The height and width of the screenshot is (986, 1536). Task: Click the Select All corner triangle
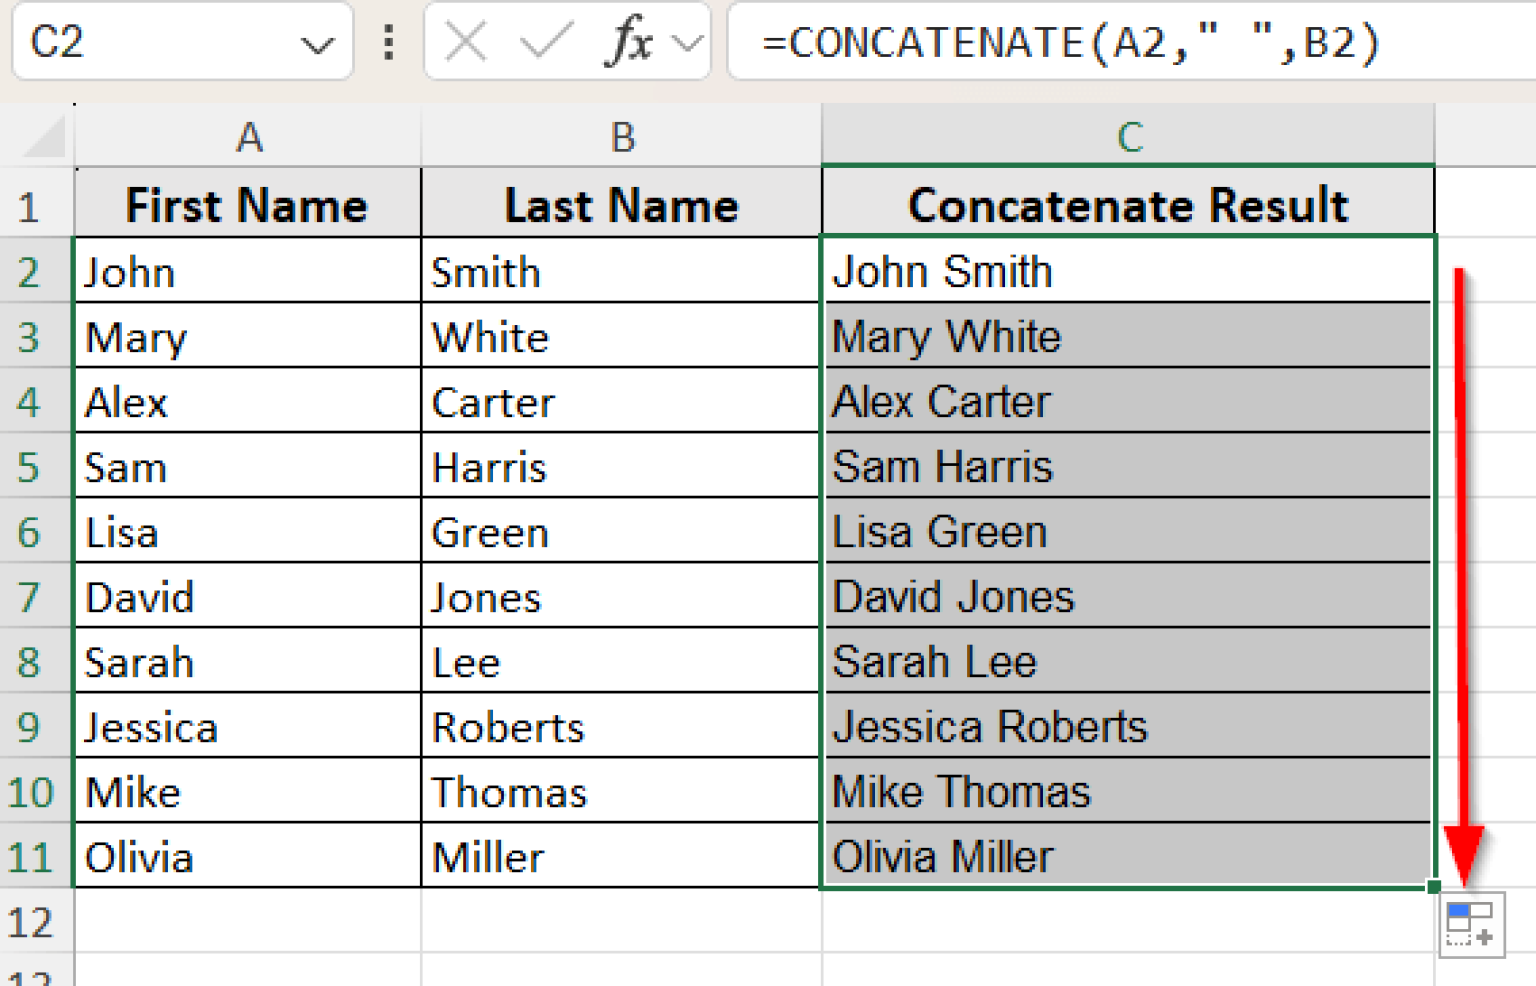point(45,137)
